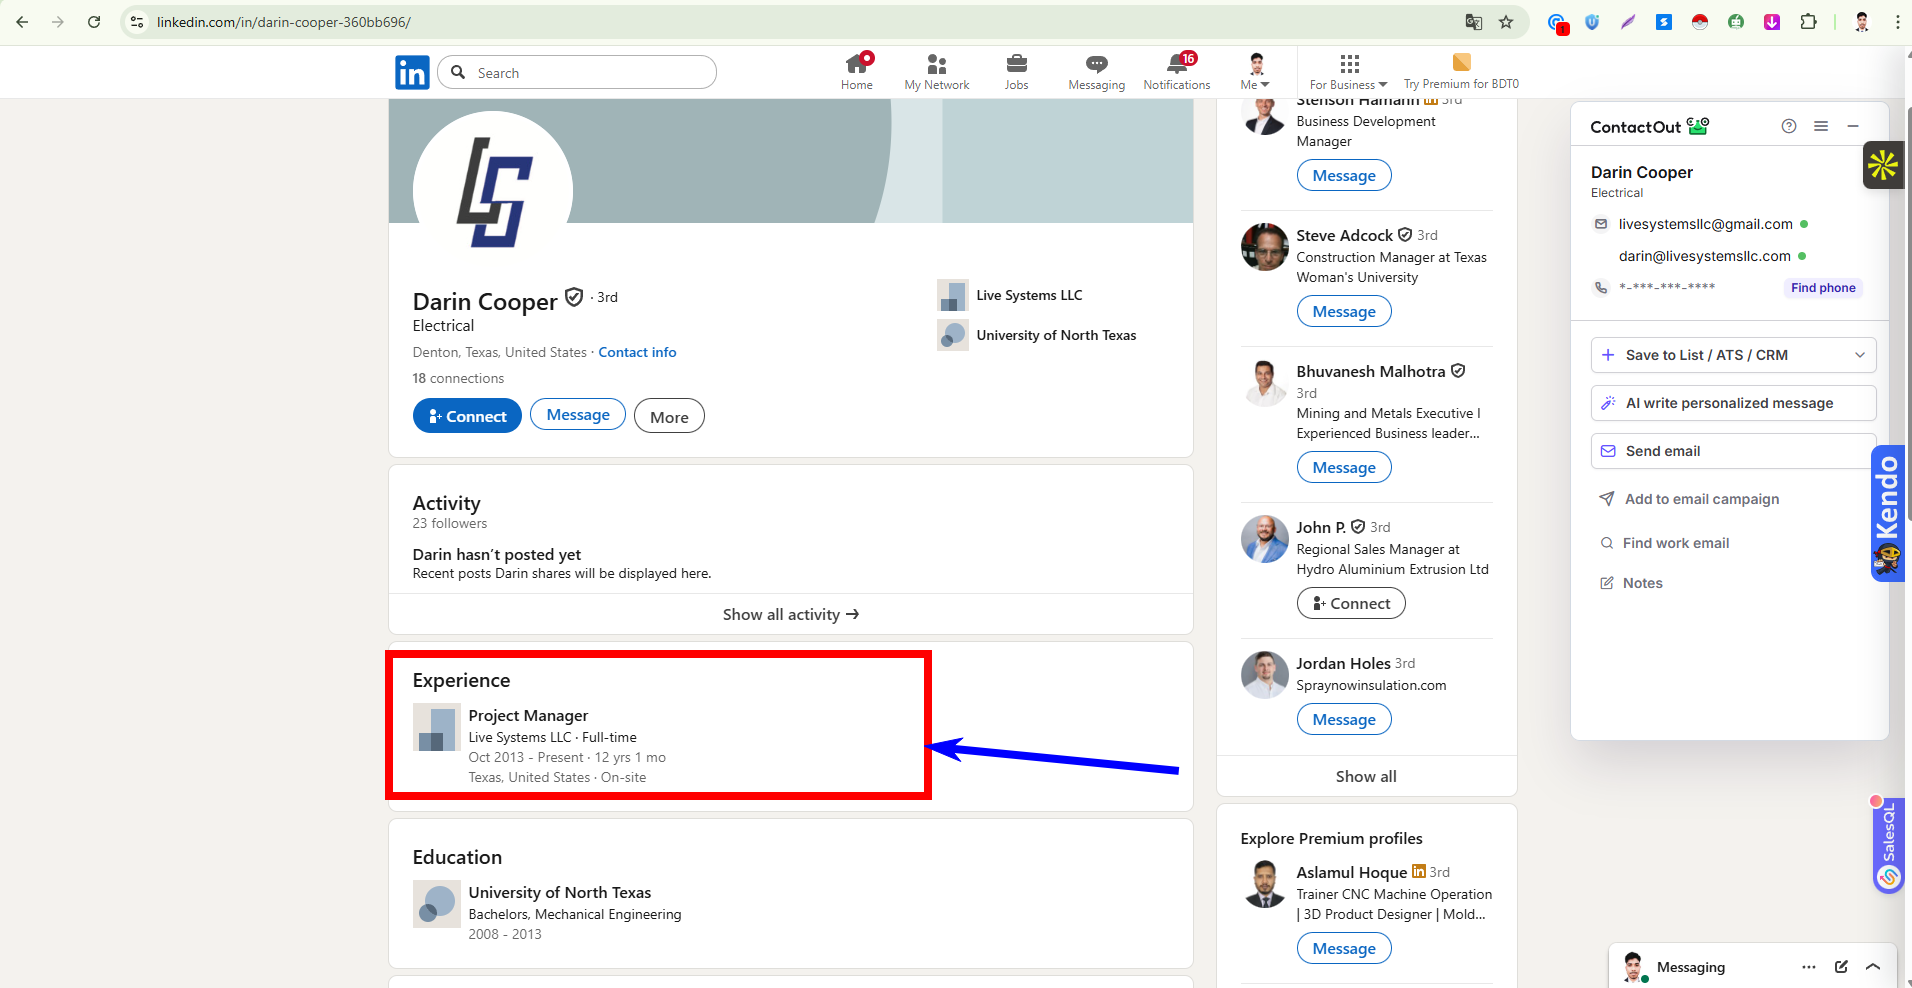Screen dimensions: 1912x988
Task: Go back in browser history
Action: click(22, 22)
